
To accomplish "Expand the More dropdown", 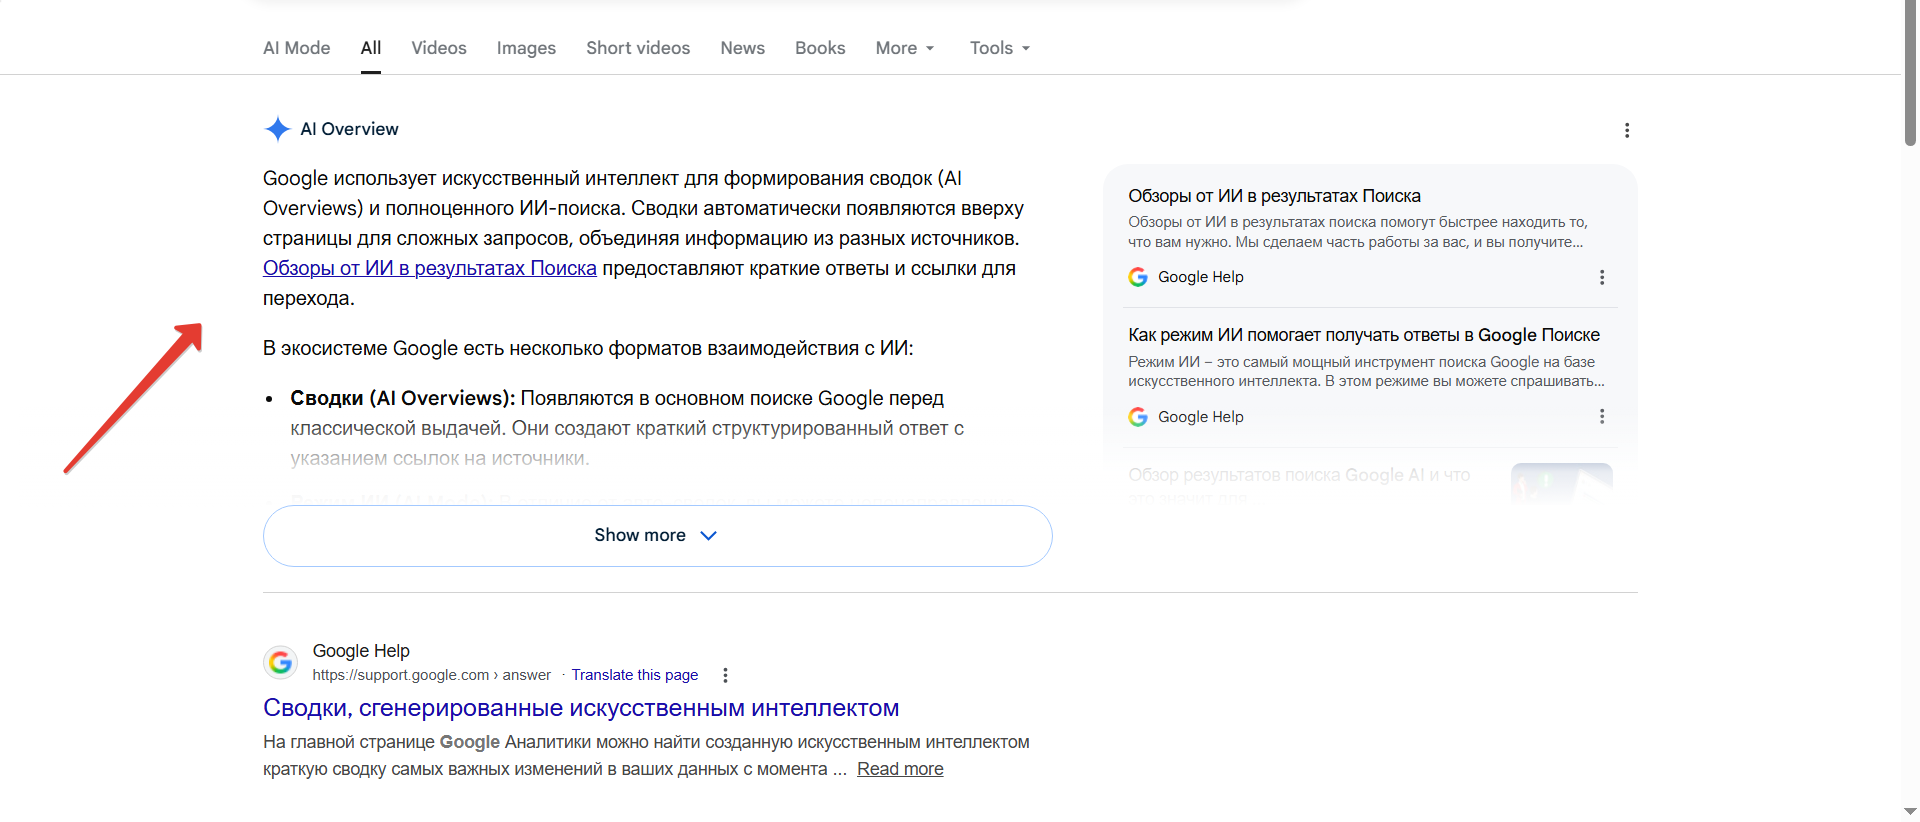I will click(x=905, y=48).
